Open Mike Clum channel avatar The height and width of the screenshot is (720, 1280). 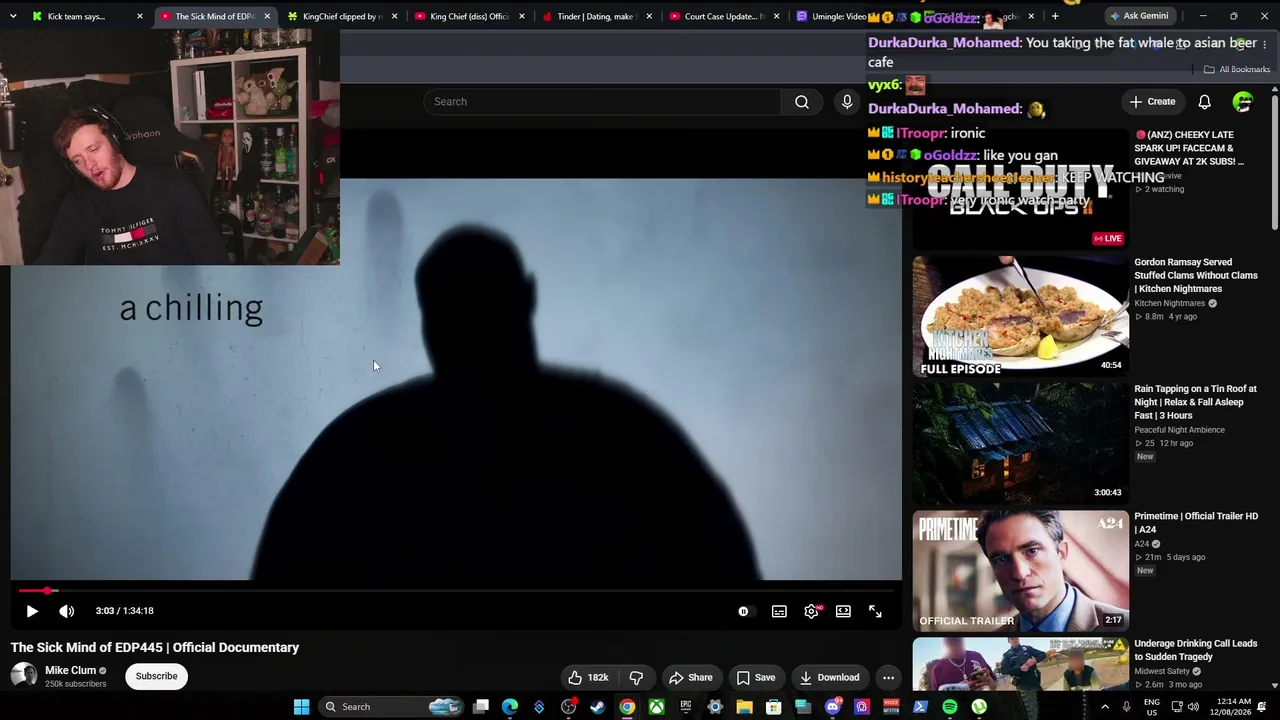click(24, 676)
